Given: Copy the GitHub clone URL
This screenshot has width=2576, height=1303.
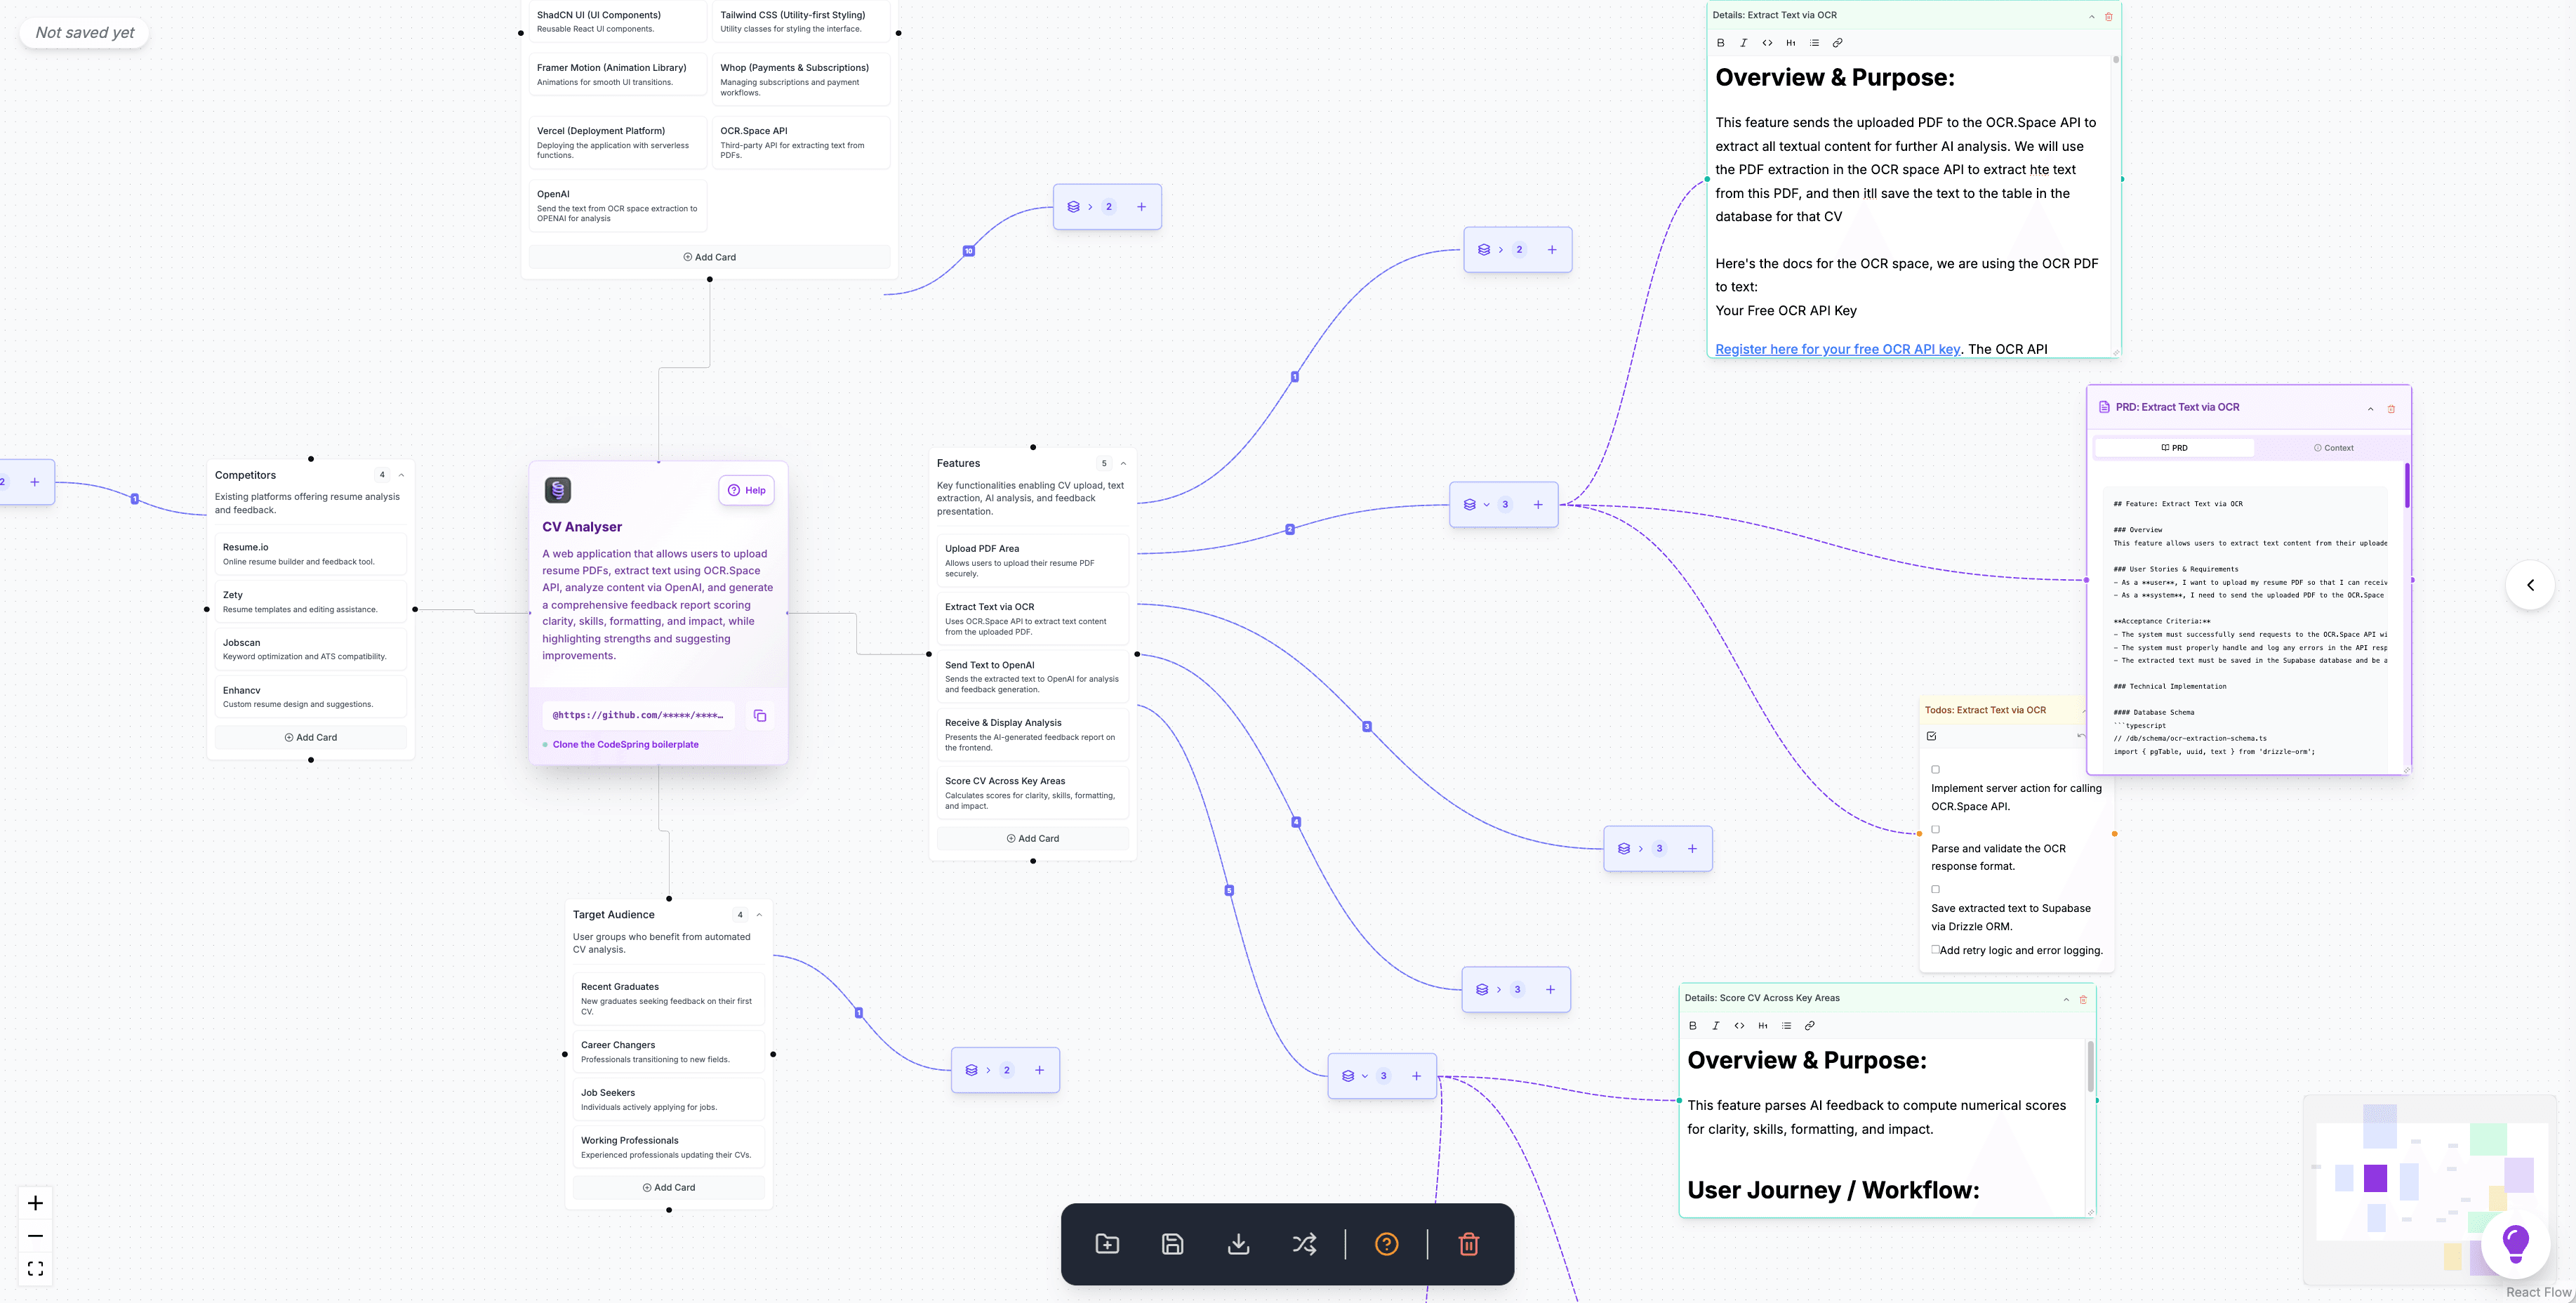Looking at the screenshot, I should click(760, 716).
